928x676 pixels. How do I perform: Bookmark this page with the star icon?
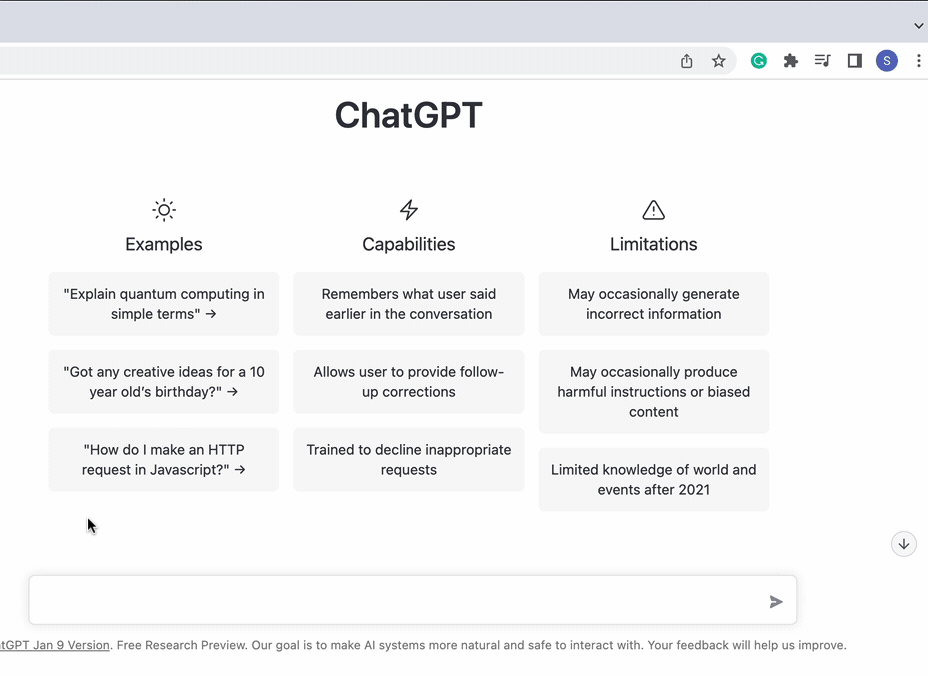tap(718, 61)
